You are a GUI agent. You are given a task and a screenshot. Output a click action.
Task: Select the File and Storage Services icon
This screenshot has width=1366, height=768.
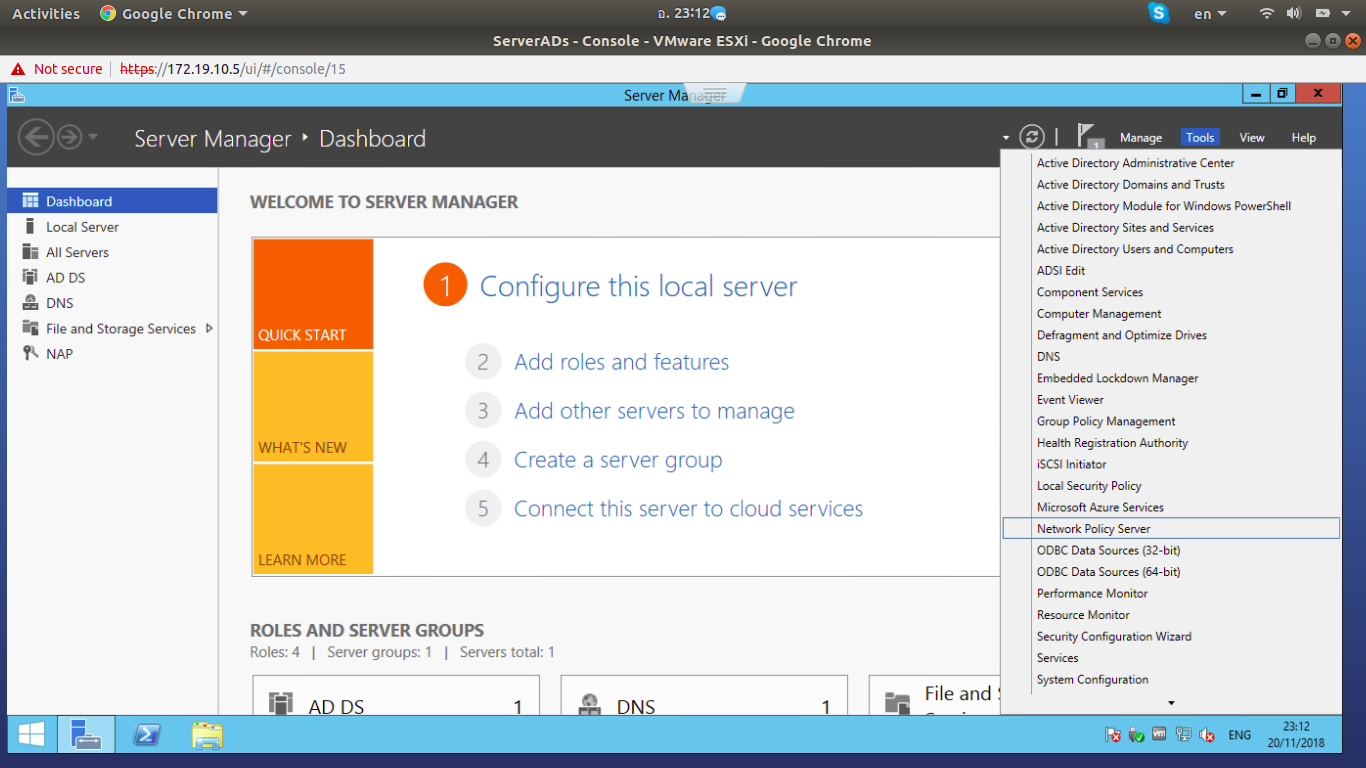30,328
